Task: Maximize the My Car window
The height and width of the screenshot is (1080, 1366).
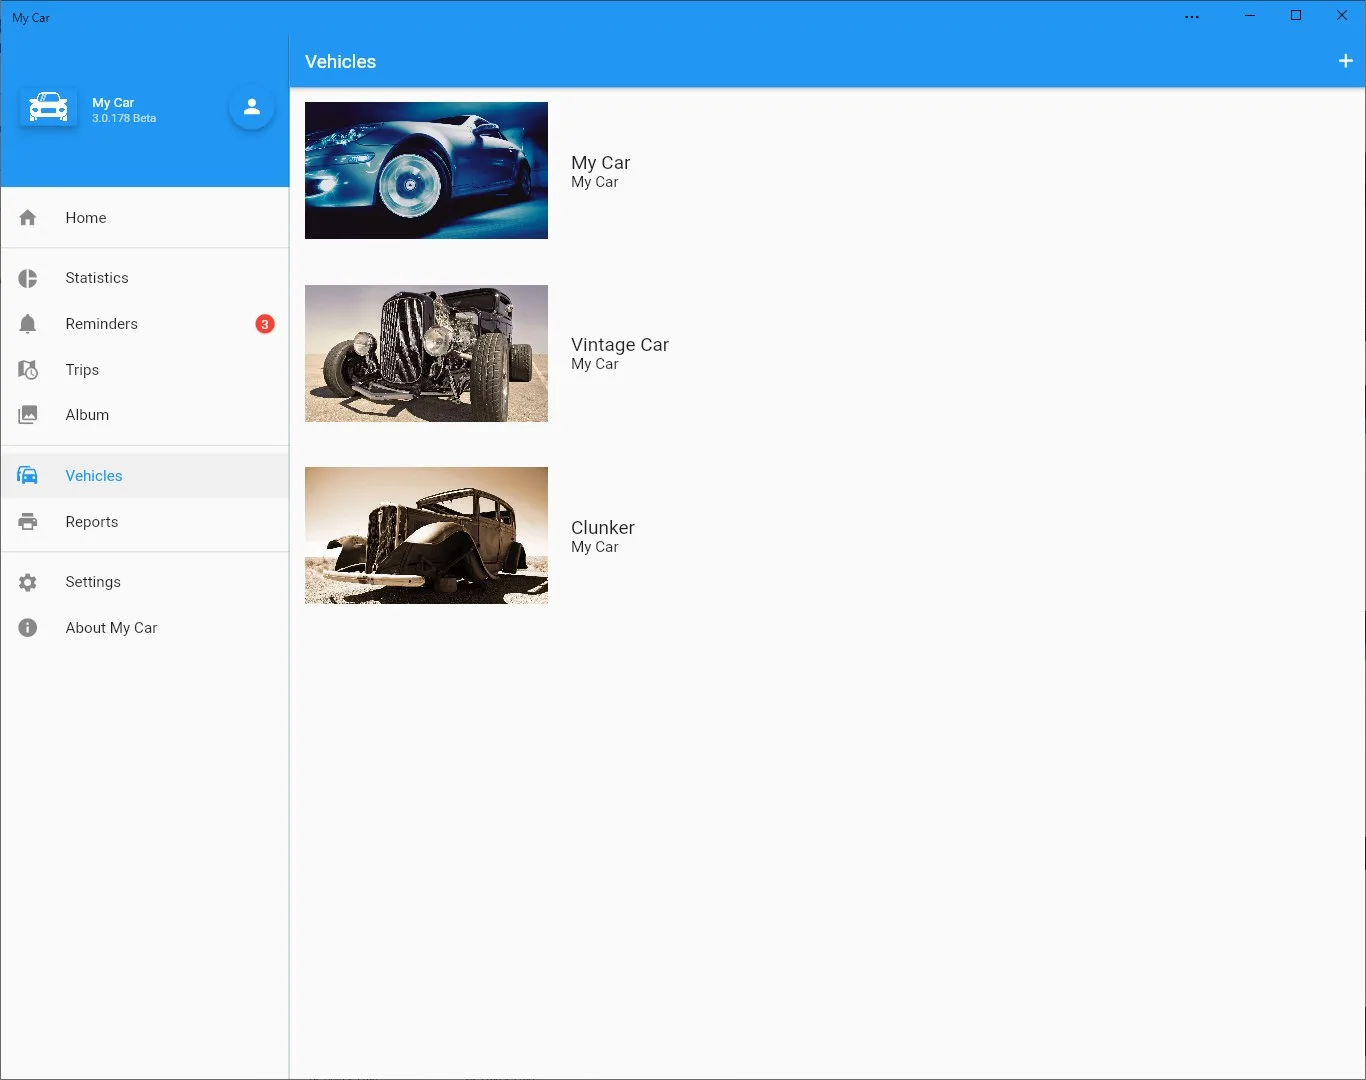Action: point(1296,15)
